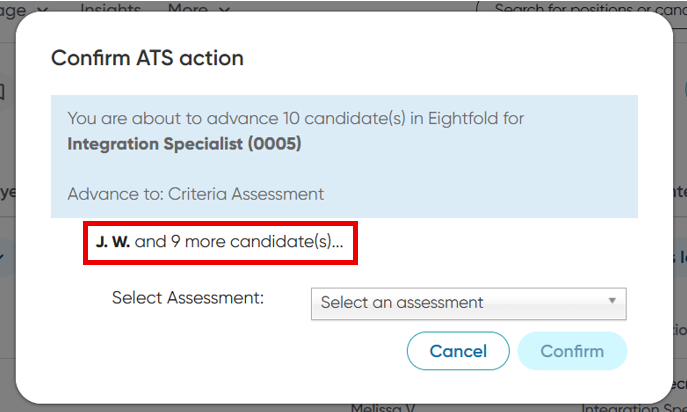Switch to the Insights tab
This screenshot has height=412, width=687.
click(x=110, y=8)
